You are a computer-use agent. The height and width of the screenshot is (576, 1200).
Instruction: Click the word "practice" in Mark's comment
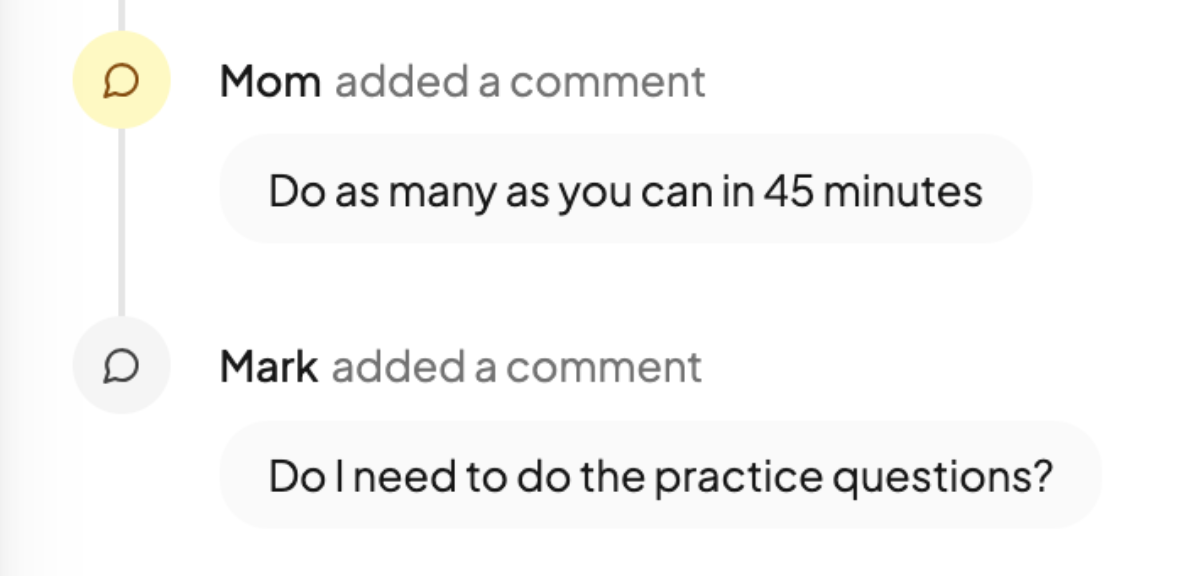(739, 477)
